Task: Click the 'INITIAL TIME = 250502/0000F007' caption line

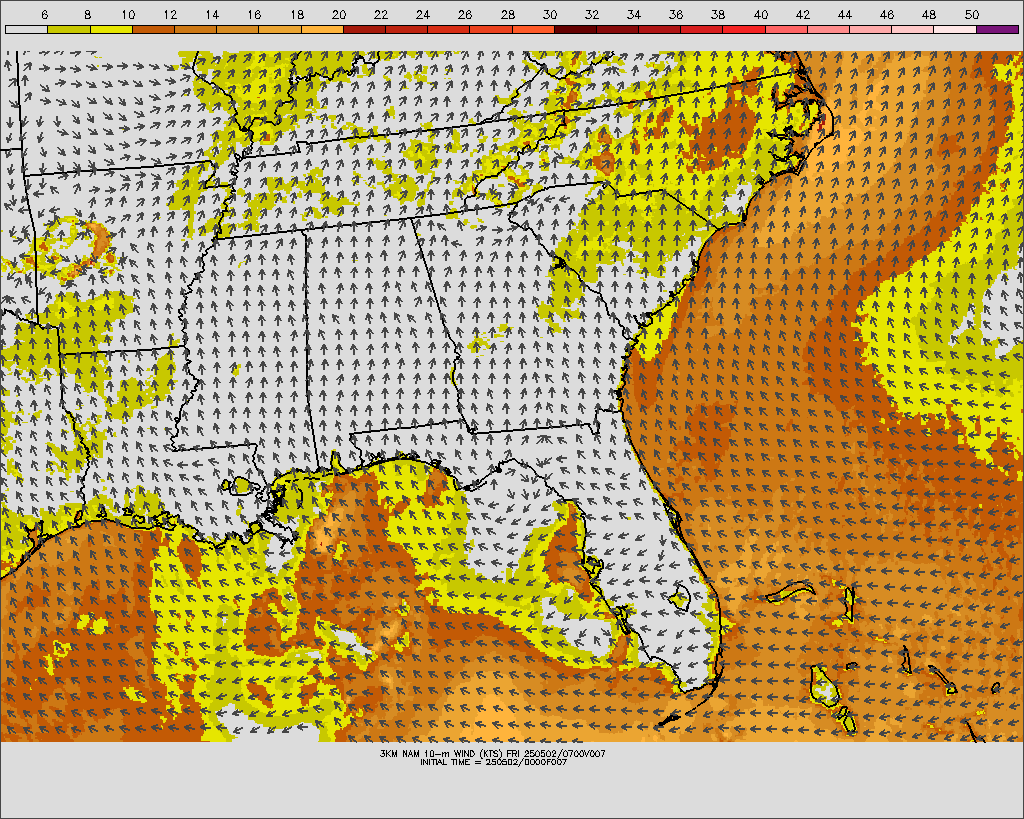Action: pyautogui.click(x=493, y=762)
